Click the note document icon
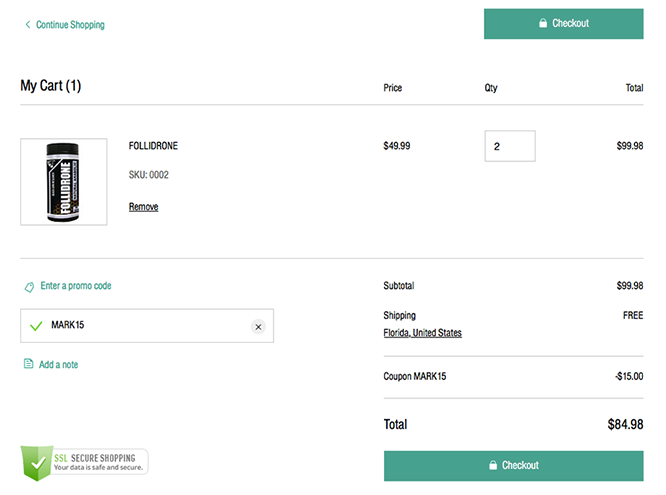Image resolution: width=666 pixels, height=495 pixels. click(28, 363)
